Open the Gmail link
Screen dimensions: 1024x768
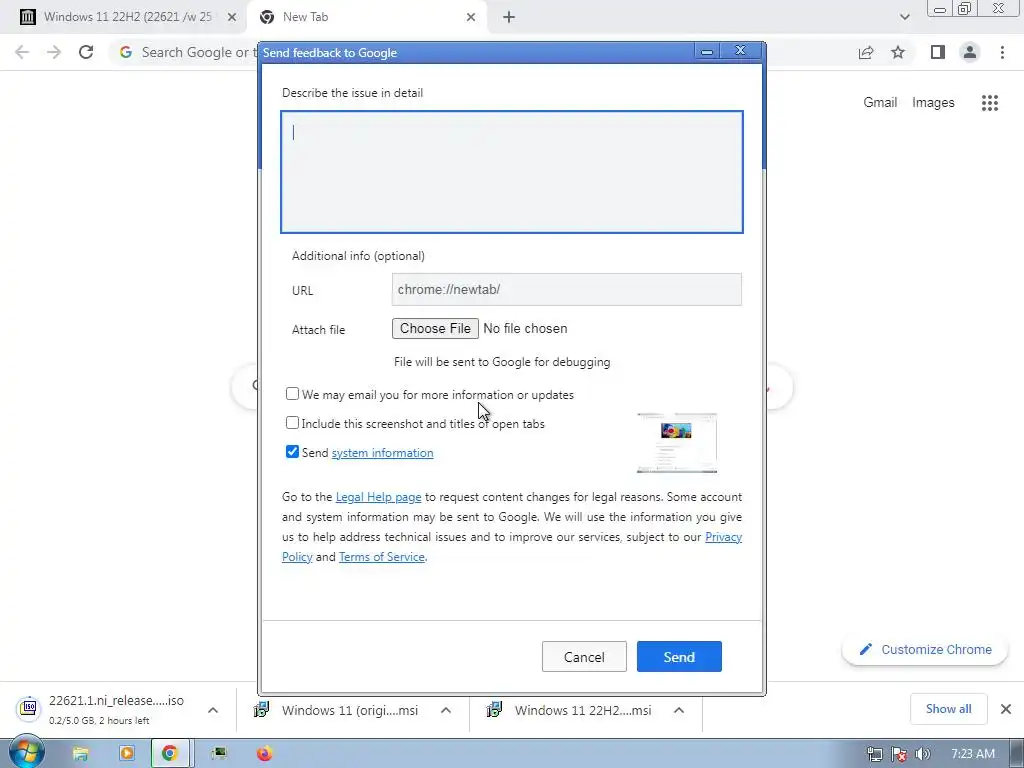tap(880, 103)
